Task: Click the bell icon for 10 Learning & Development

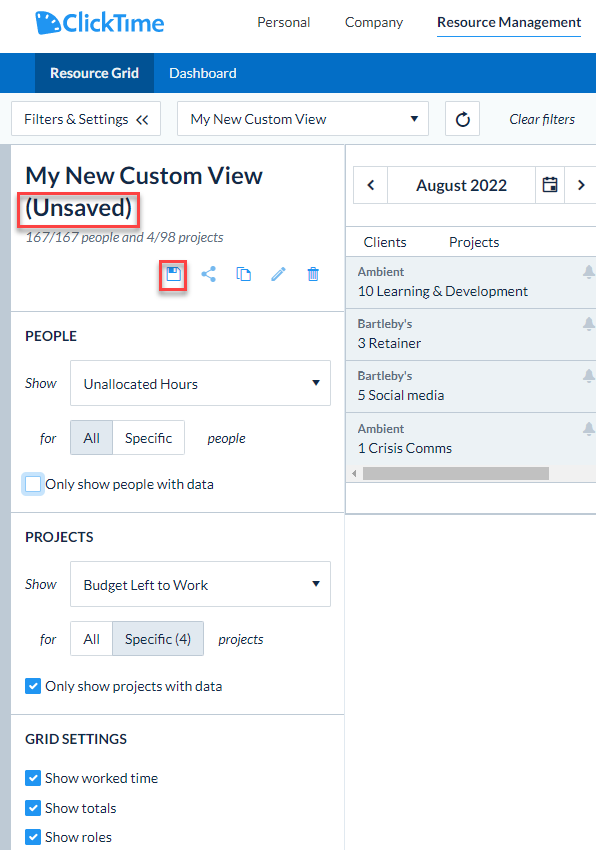Action: click(x=588, y=272)
